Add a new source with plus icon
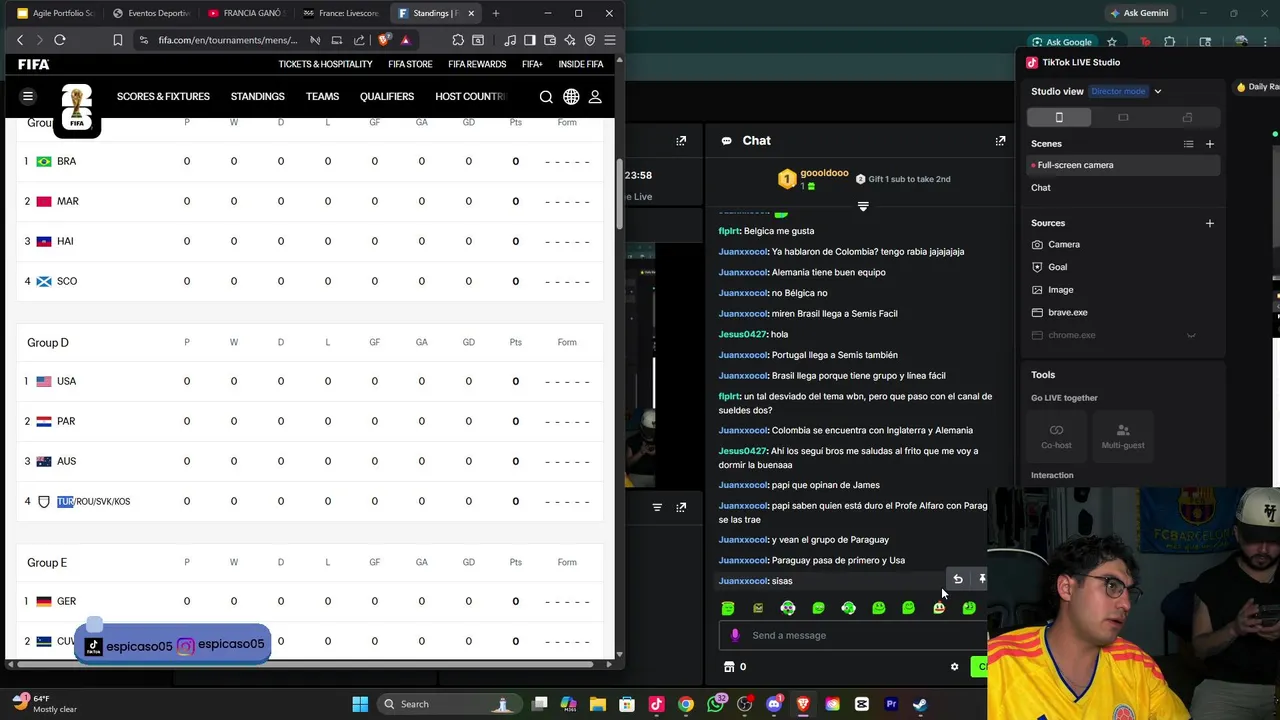 pos(1210,223)
